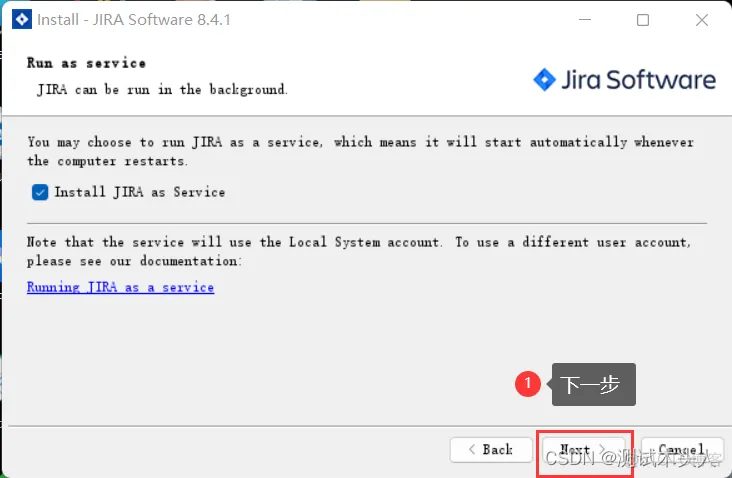Abort installation with Cancel button
Image resolution: width=732 pixels, height=478 pixels.
click(683, 450)
